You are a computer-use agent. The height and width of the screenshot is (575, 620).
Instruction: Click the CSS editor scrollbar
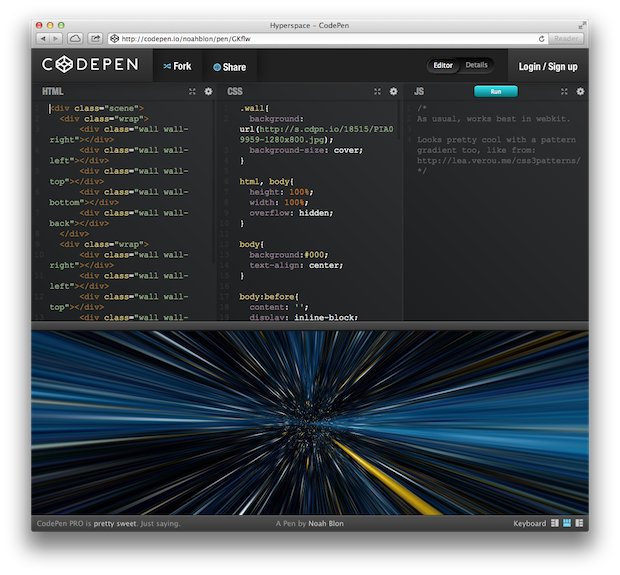pos(399,119)
